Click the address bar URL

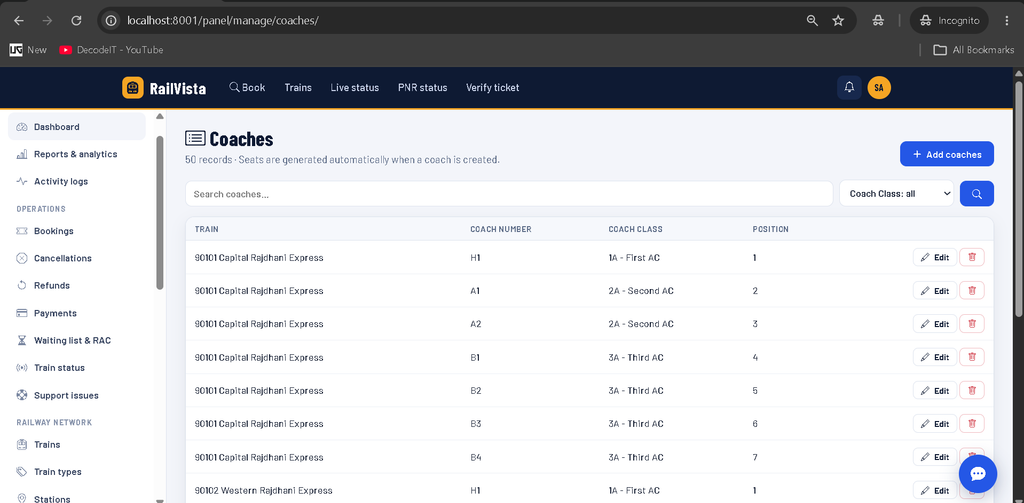point(223,20)
